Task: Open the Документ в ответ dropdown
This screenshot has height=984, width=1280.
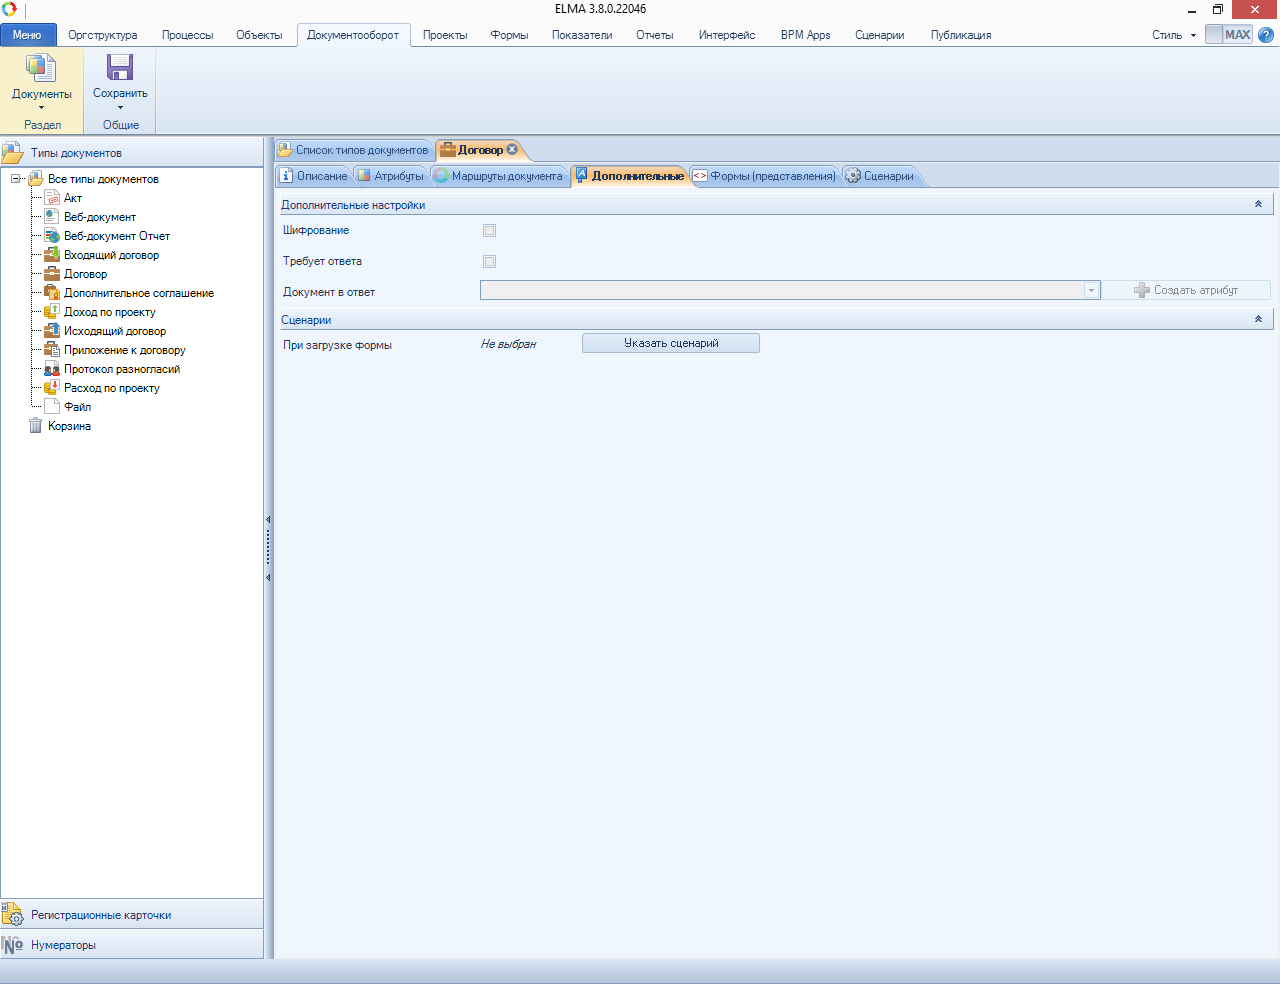Action: click(x=1091, y=291)
